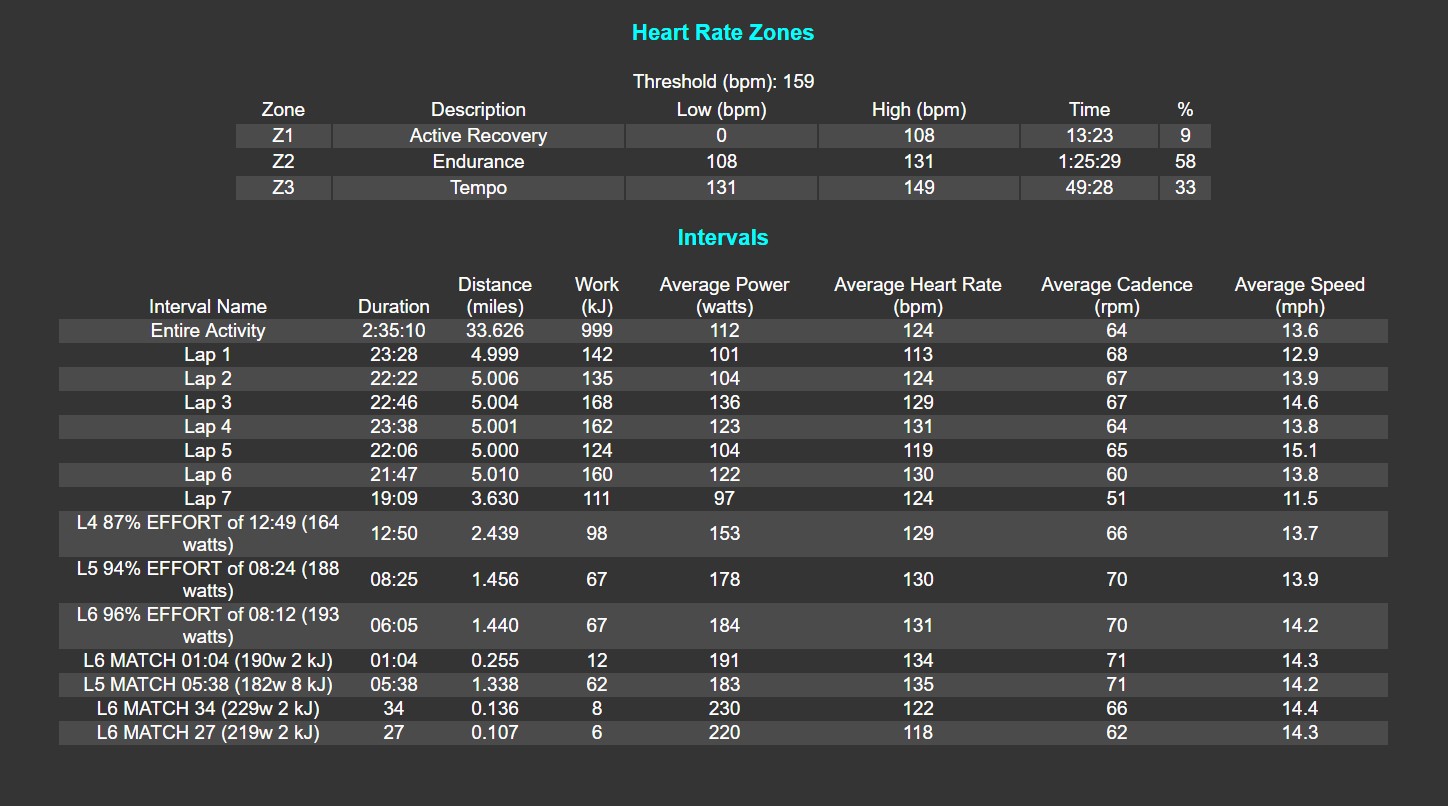Image resolution: width=1448 pixels, height=806 pixels.
Task: Click the Endurance description cell
Action: (478, 162)
